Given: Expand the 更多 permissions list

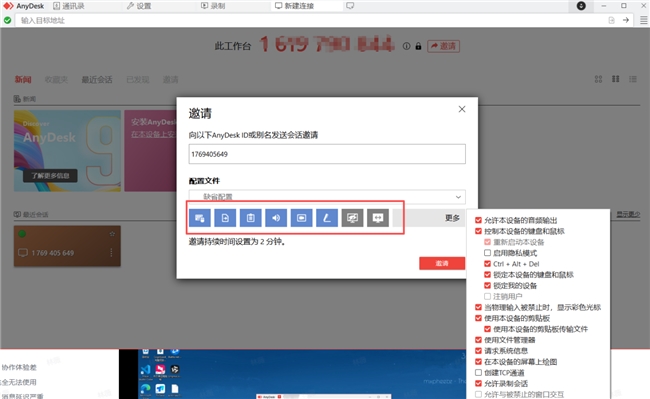Looking at the screenshot, I should coord(452,218).
